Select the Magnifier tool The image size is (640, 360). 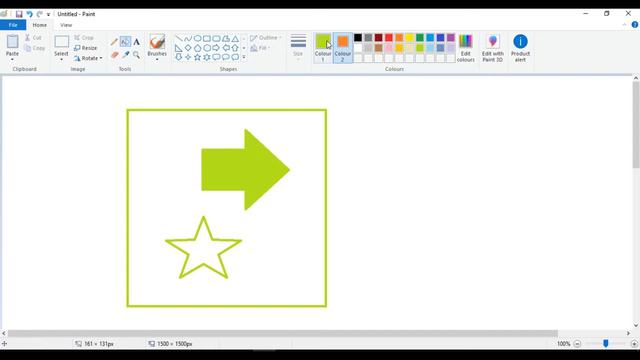[x=136, y=55]
